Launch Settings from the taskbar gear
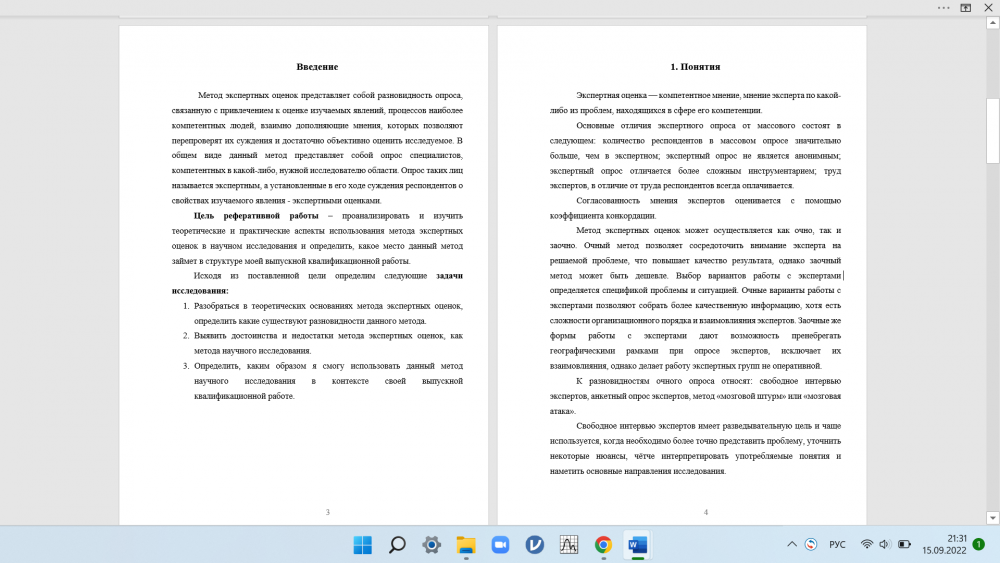This screenshot has width=1000, height=563. pos(431,545)
